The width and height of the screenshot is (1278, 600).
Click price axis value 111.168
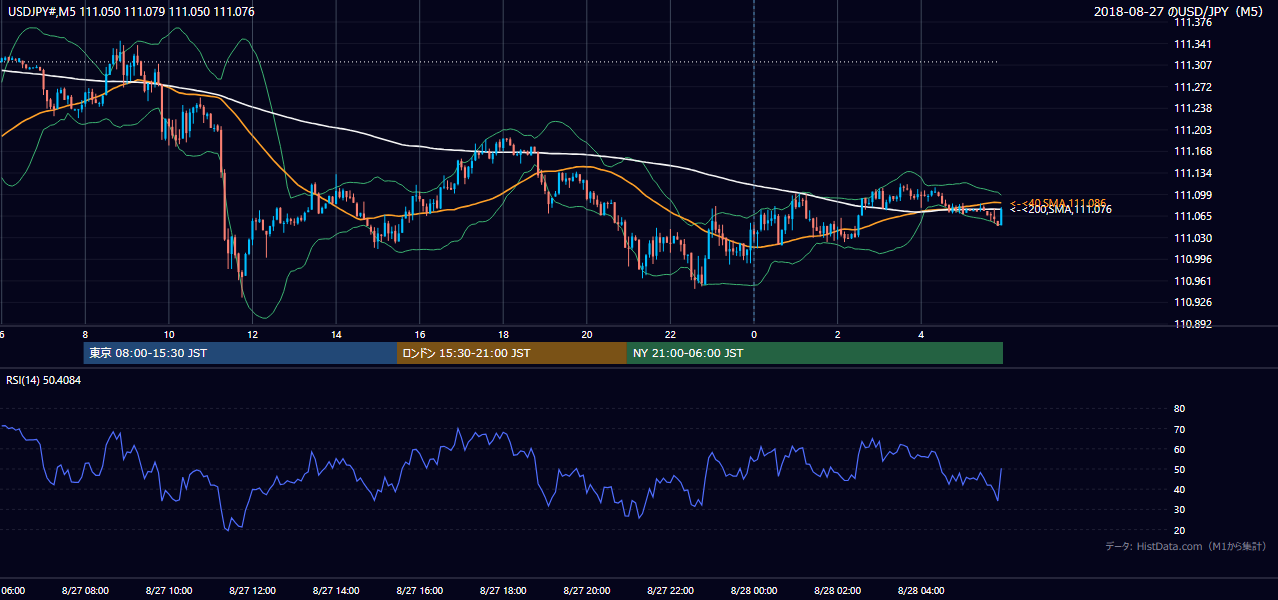[1194, 151]
